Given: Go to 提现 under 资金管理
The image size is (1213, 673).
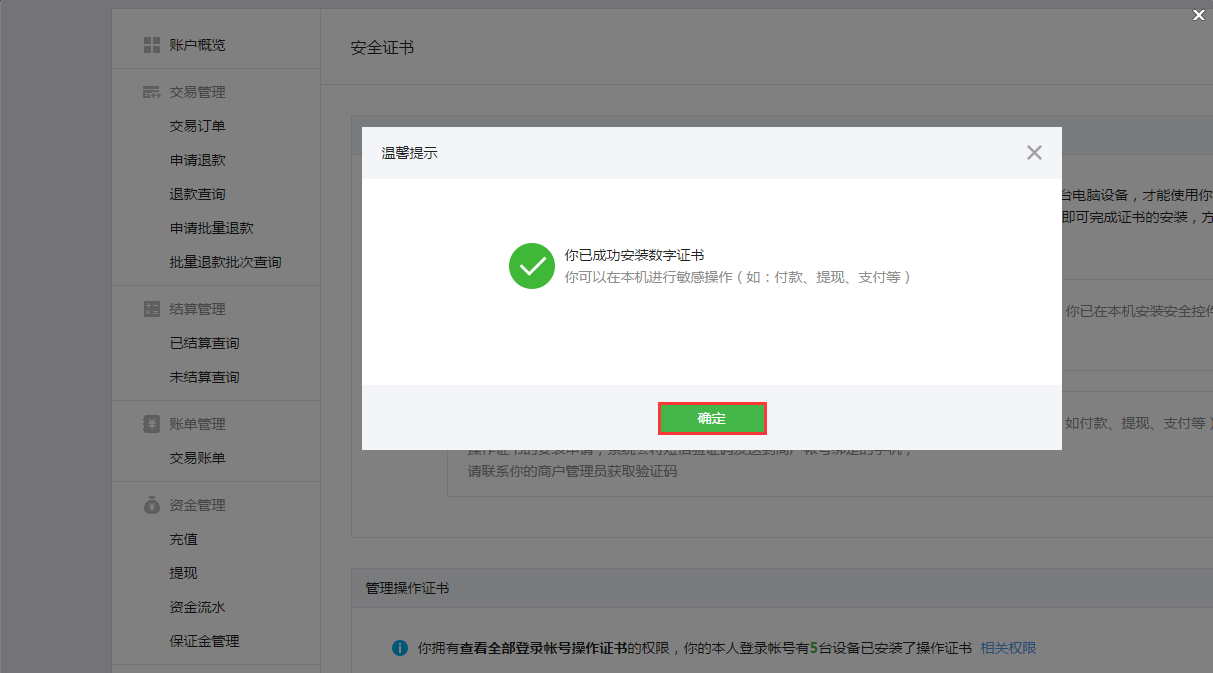Looking at the screenshot, I should click(x=184, y=573).
